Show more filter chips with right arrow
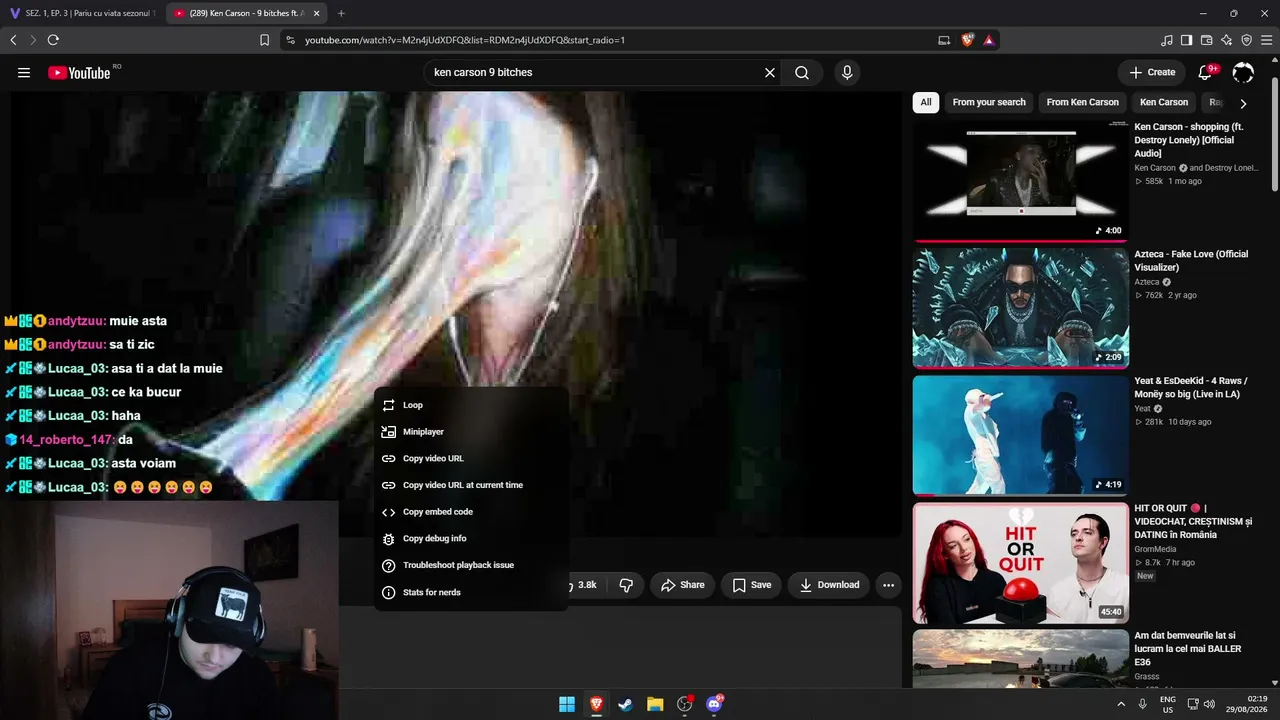 (x=1243, y=103)
